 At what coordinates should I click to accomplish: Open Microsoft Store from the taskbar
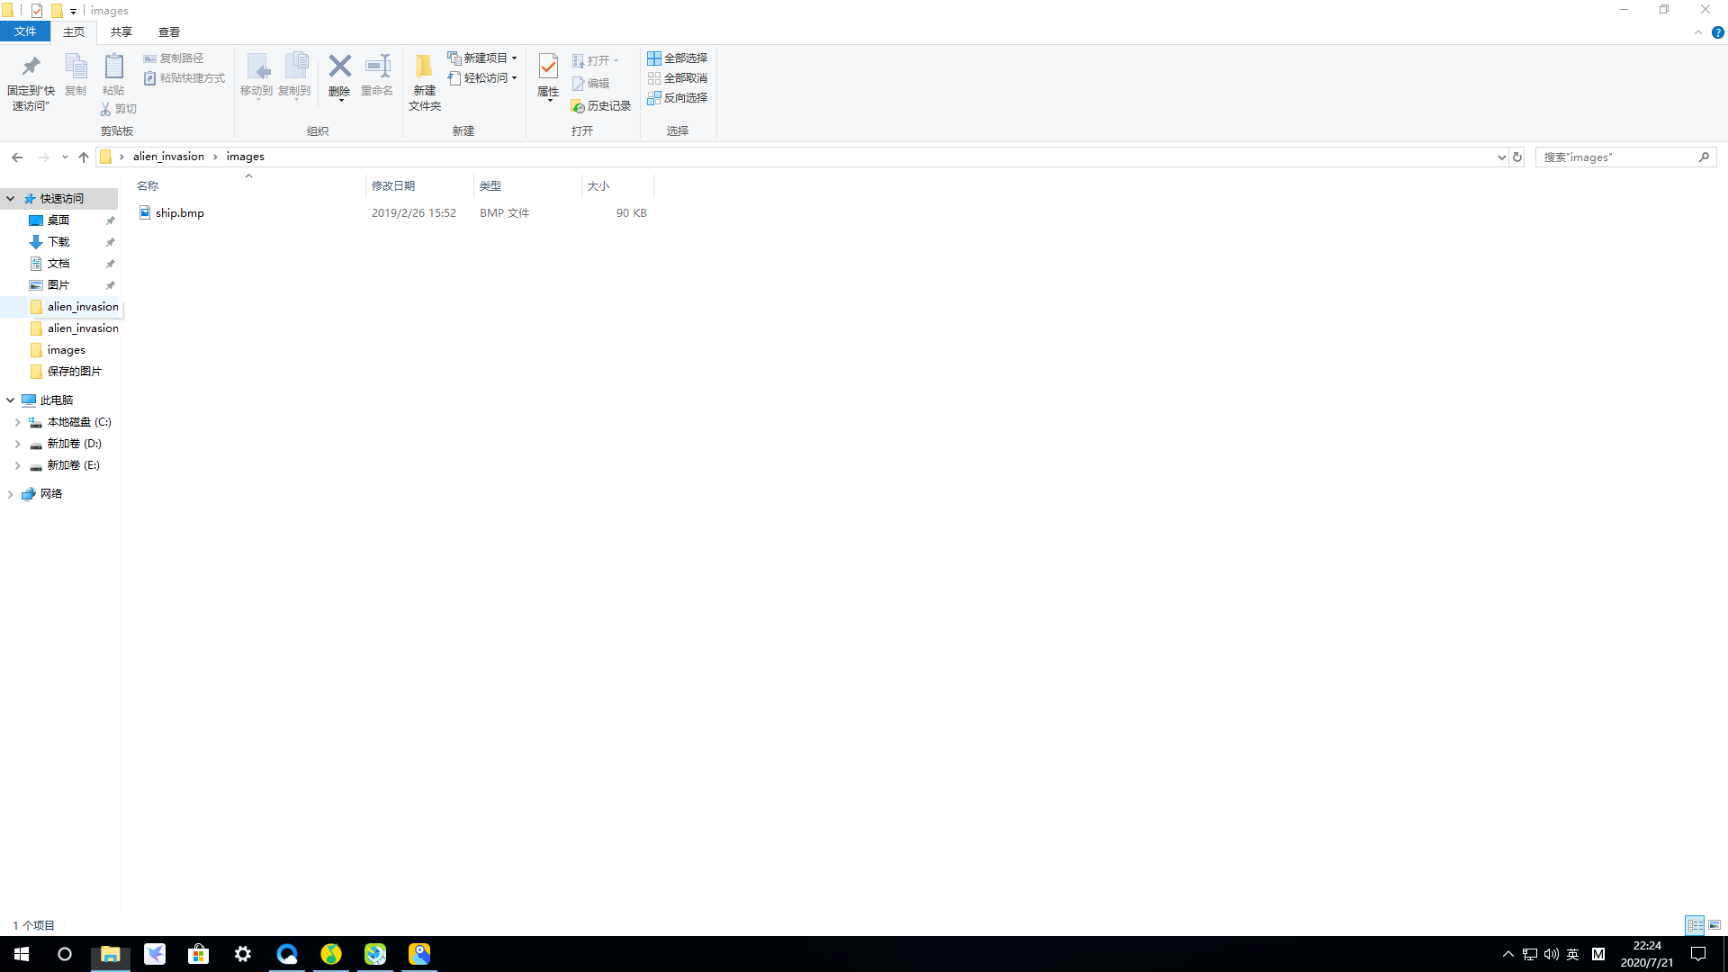click(x=198, y=954)
